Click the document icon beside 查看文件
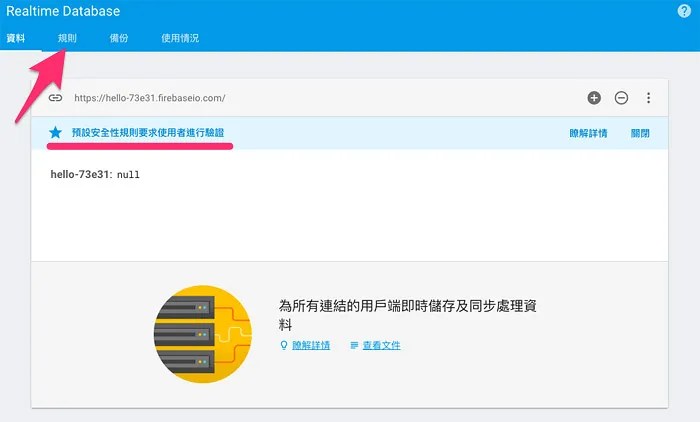 354,345
